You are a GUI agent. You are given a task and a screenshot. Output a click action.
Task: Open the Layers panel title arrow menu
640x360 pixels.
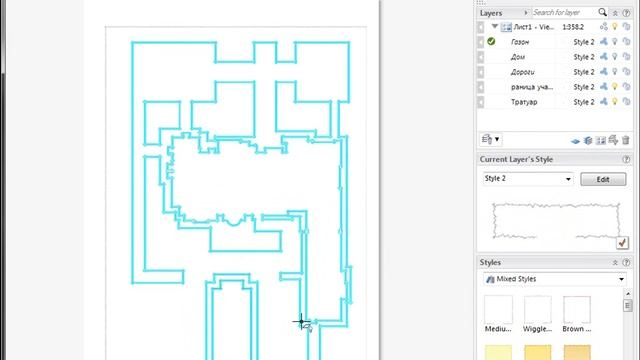[526, 13]
